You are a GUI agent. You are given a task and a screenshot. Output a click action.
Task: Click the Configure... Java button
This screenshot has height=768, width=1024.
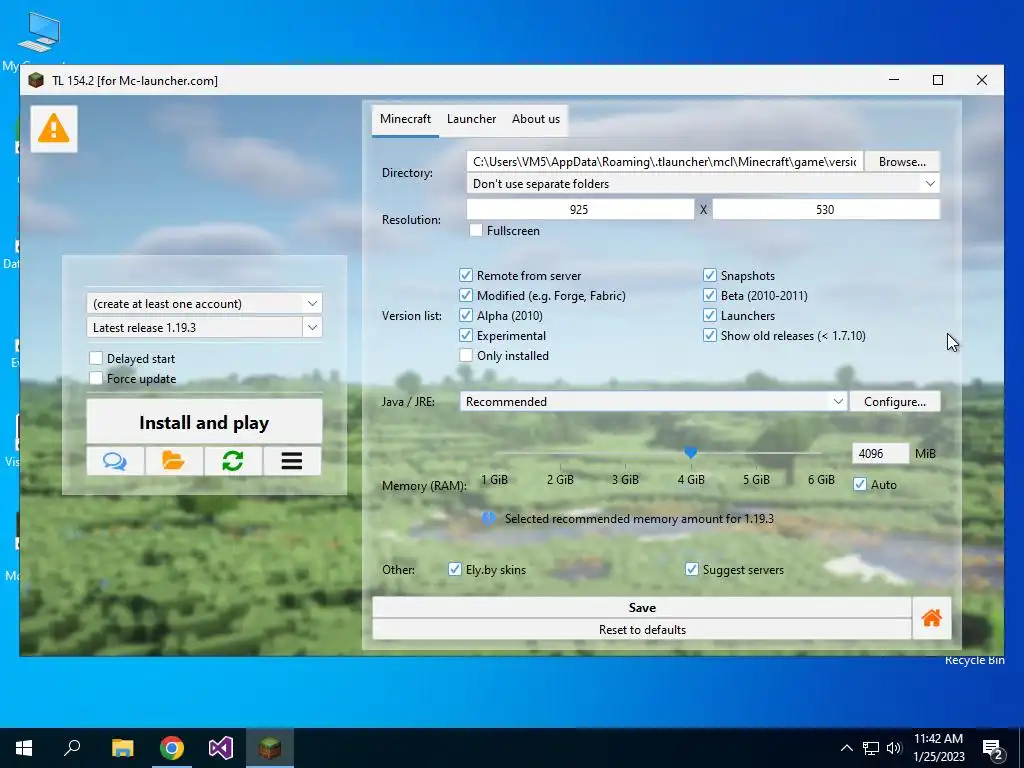coord(895,402)
